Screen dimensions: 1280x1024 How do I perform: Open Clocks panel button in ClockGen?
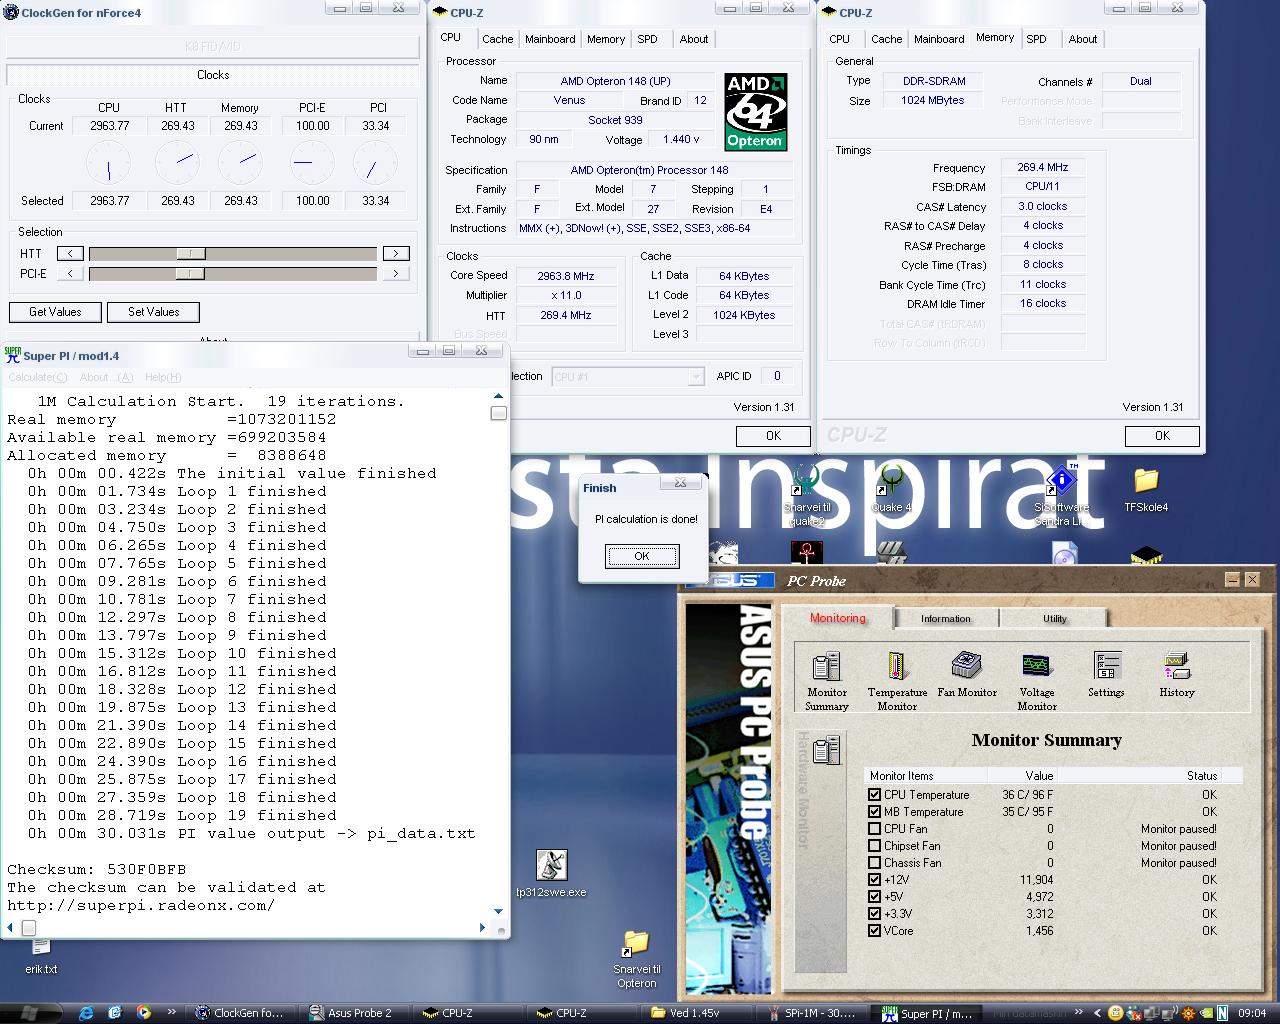pos(213,75)
